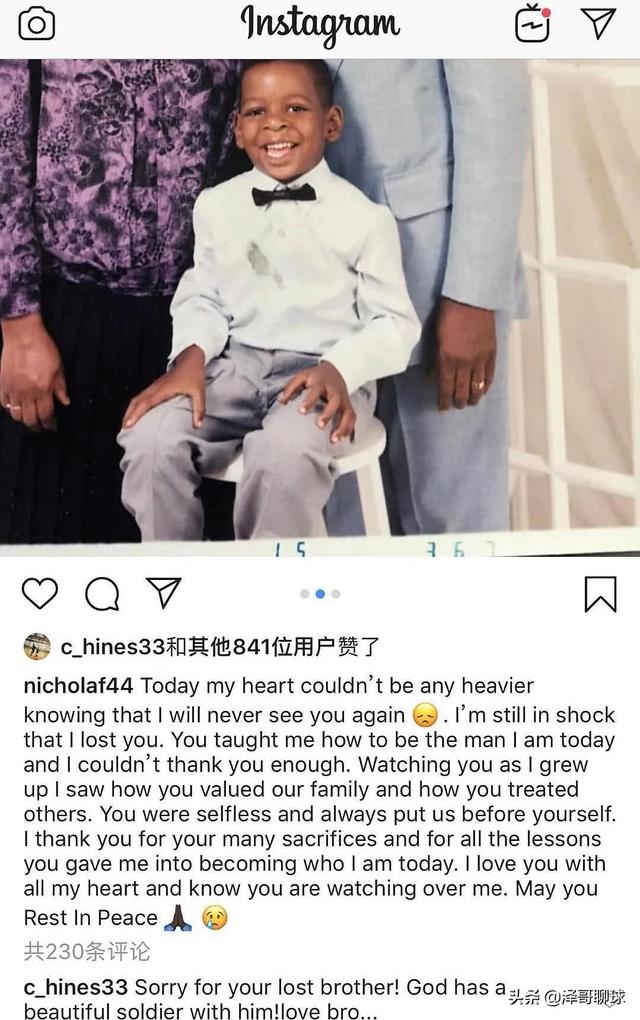
Task: Tap the comment speech bubble icon
Action: click(x=102, y=593)
